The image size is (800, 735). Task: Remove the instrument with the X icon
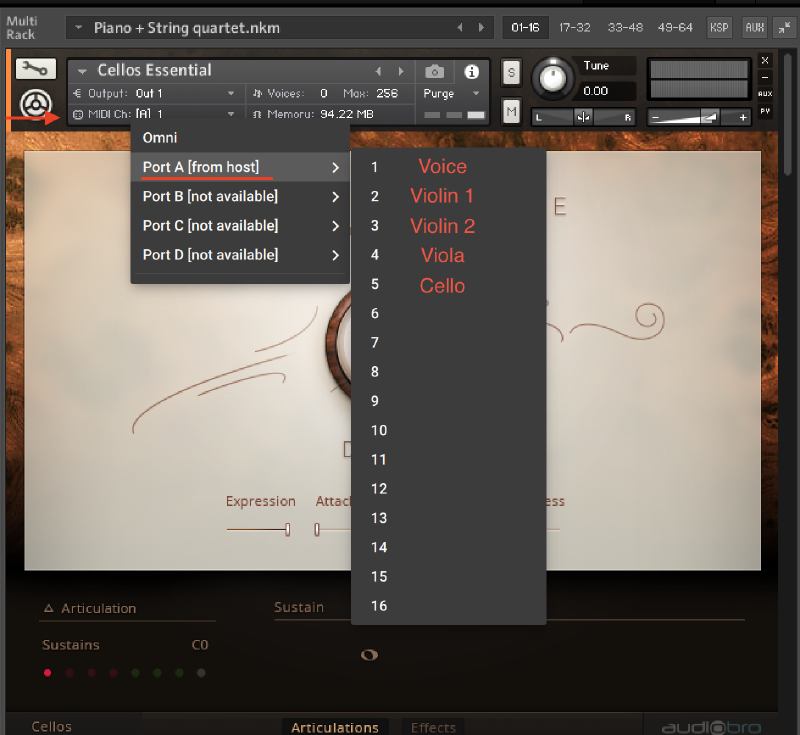pyautogui.click(x=765, y=60)
